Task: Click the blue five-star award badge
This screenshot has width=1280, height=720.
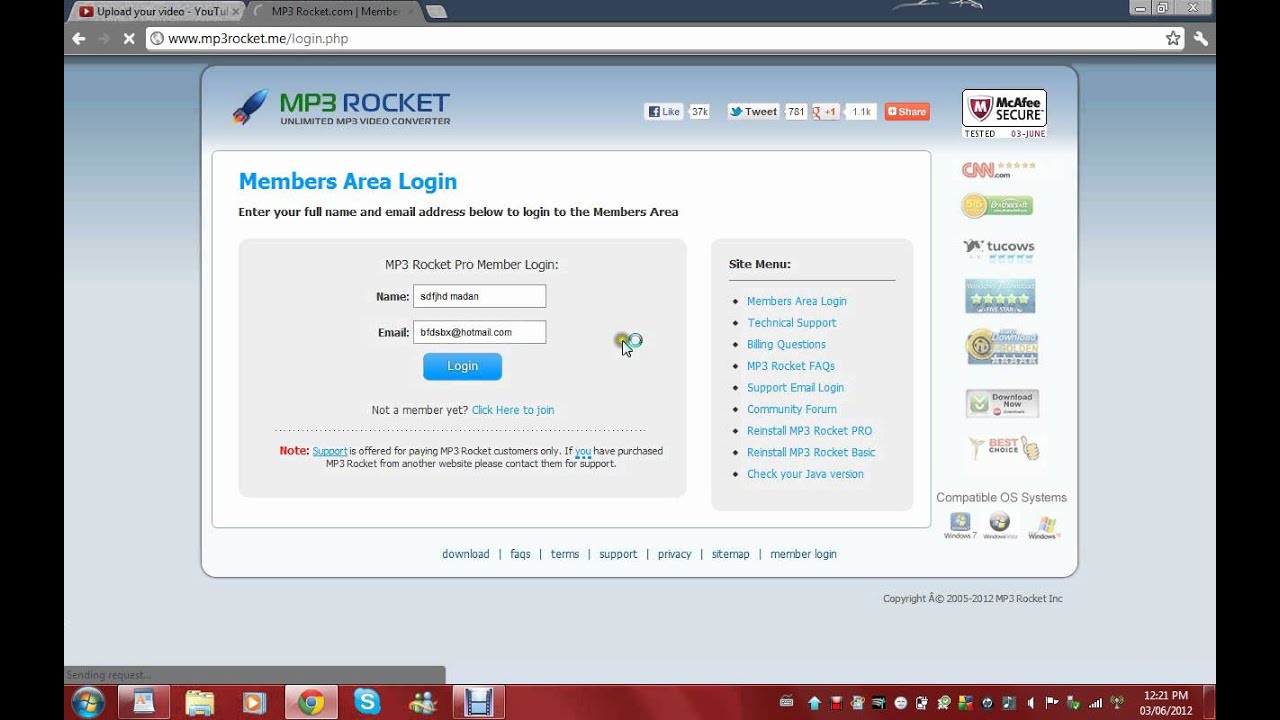Action: point(1000,296)
